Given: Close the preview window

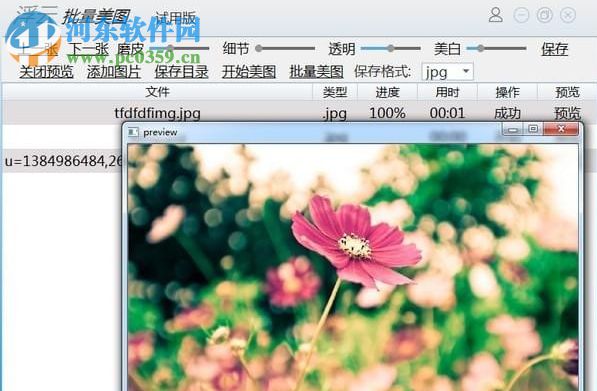Looking at the screenshot, I should click(x=561, y=129).
